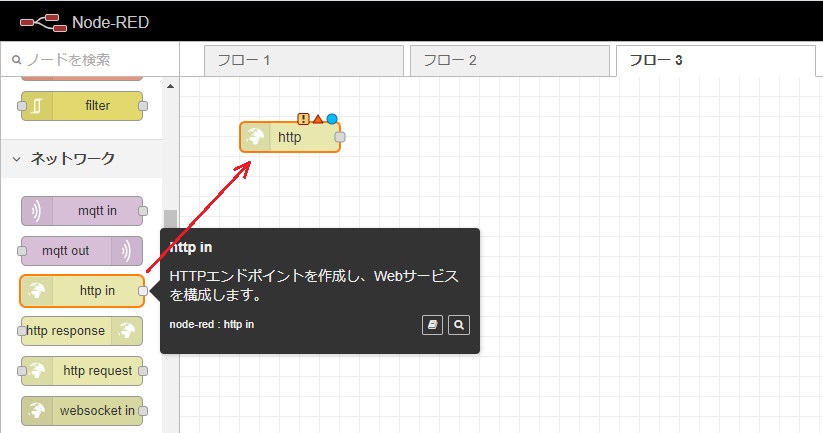
Task: Click the Node-RED logo icon
Action: (x=43, y=23)
